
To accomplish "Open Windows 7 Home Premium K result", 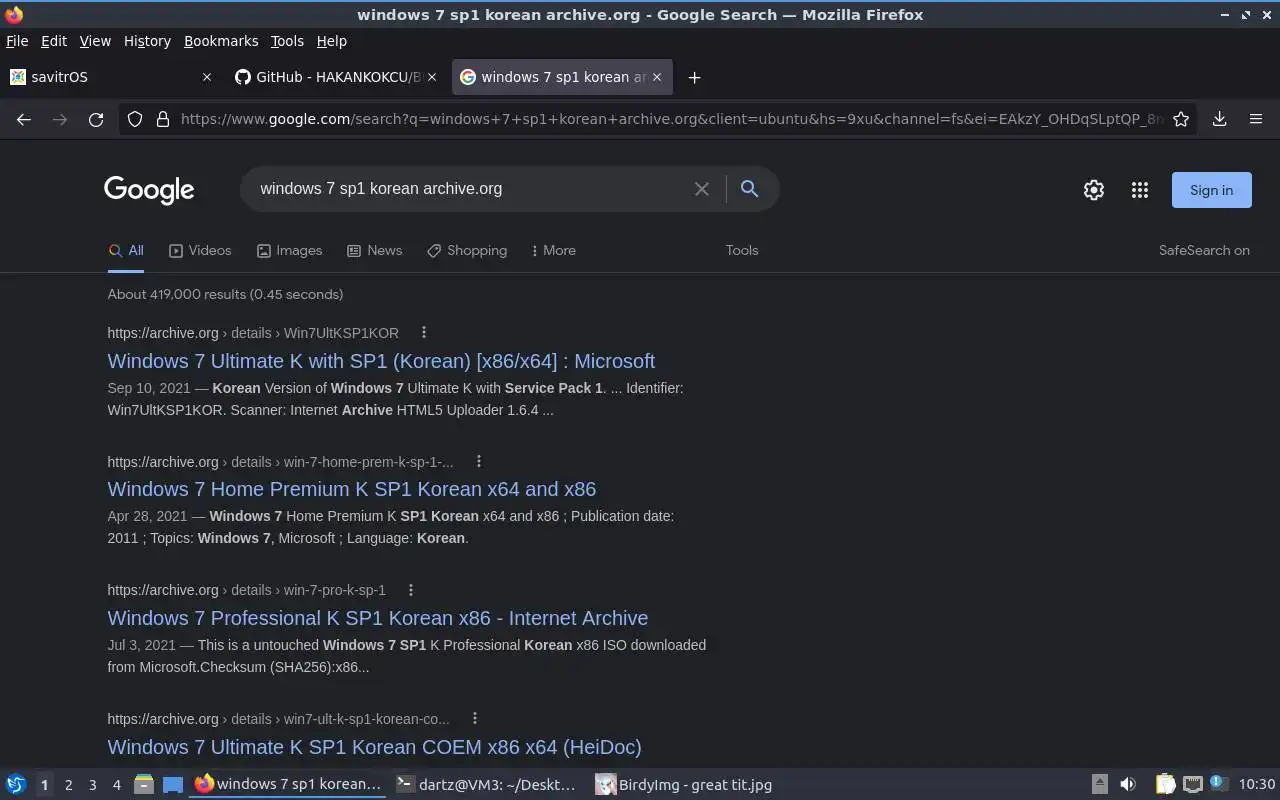I will coord(351,489).
